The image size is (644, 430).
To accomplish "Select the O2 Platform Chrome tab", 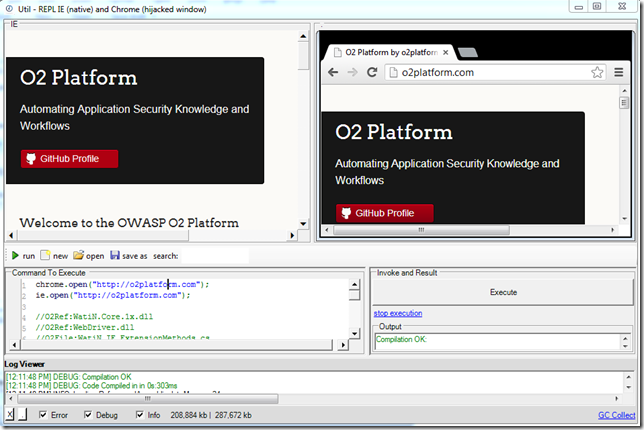I will click(x=390, y=50).
